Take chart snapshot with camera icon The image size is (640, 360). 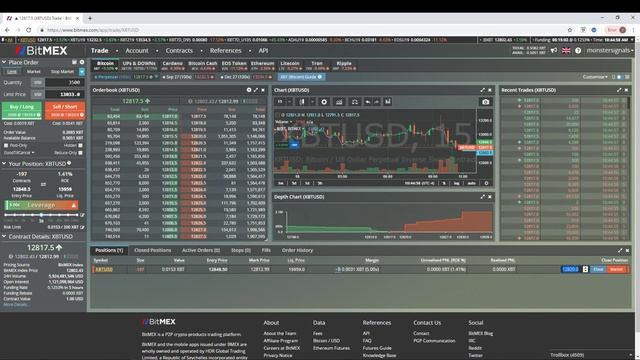tap(485, 102)
